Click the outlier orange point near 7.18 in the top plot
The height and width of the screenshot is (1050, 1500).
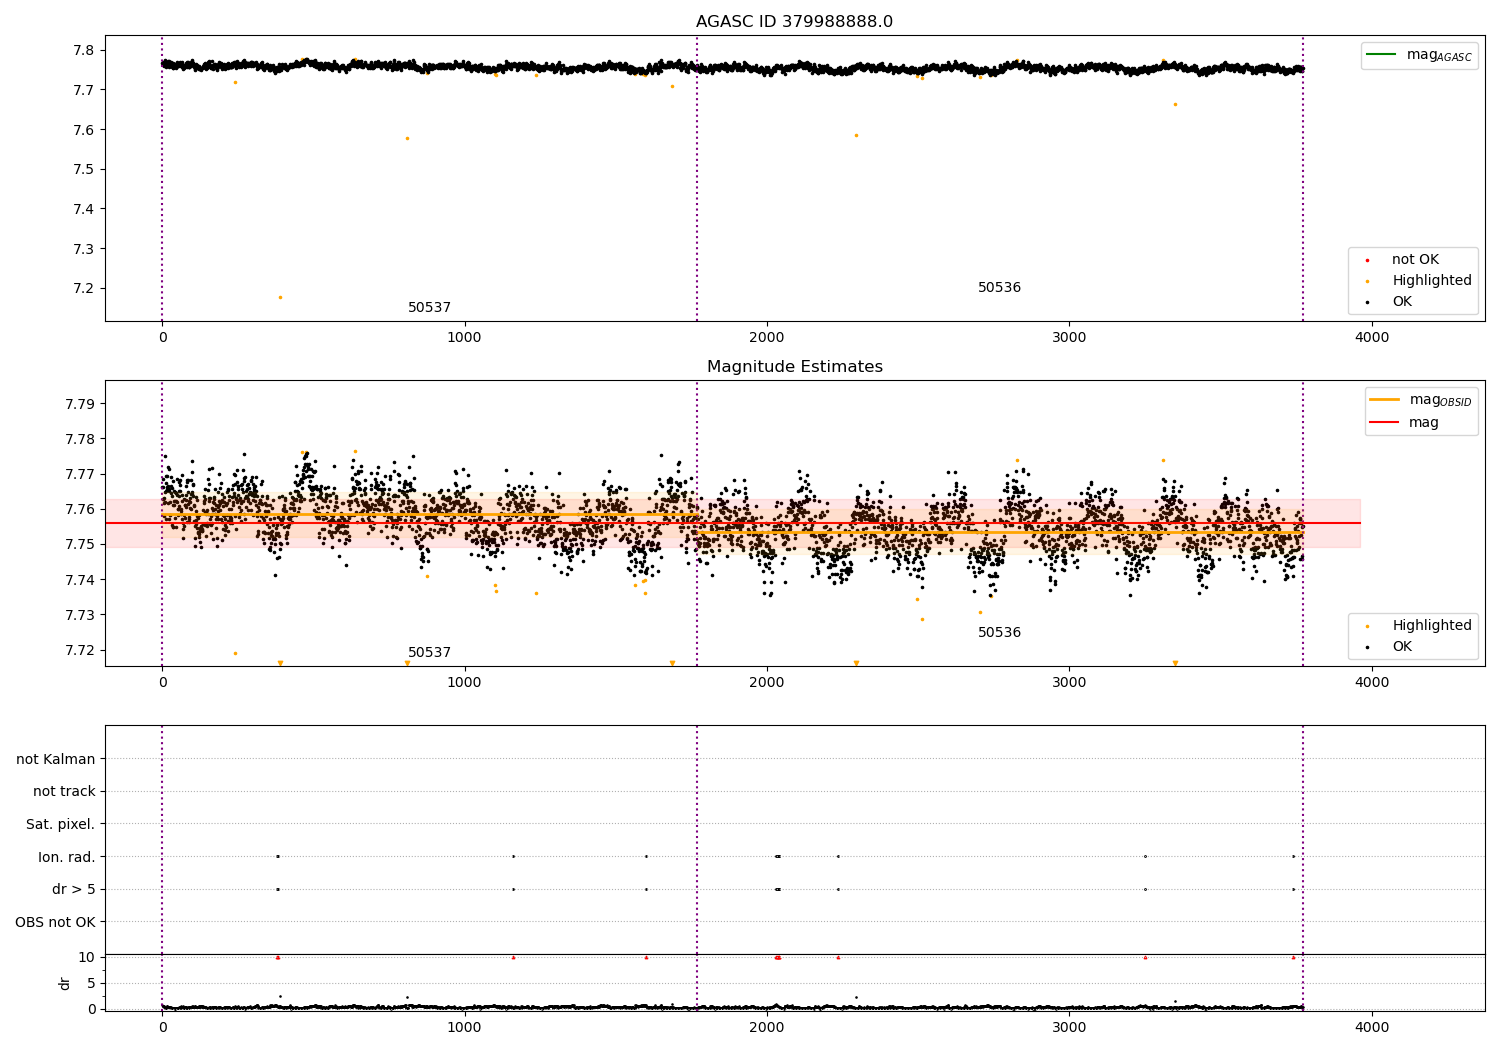tap(280, 297)
